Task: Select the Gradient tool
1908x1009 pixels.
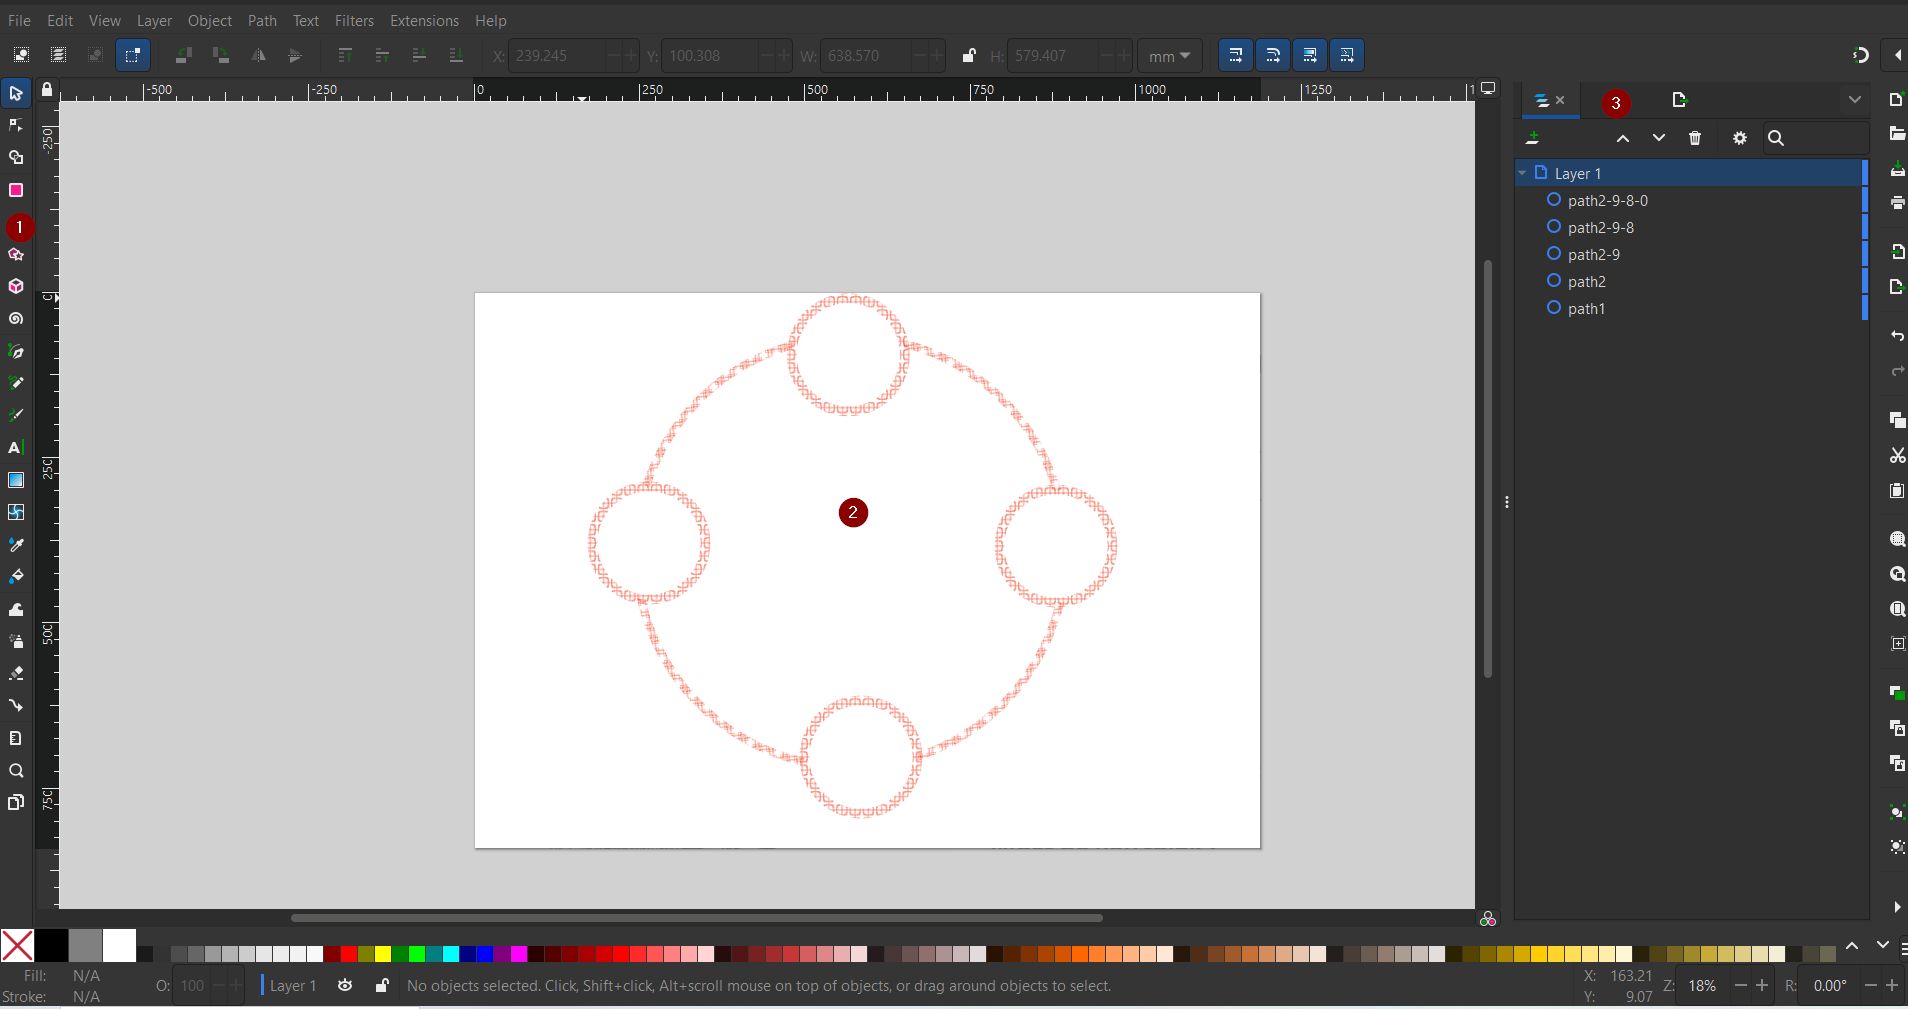Action: coord(16,480)
